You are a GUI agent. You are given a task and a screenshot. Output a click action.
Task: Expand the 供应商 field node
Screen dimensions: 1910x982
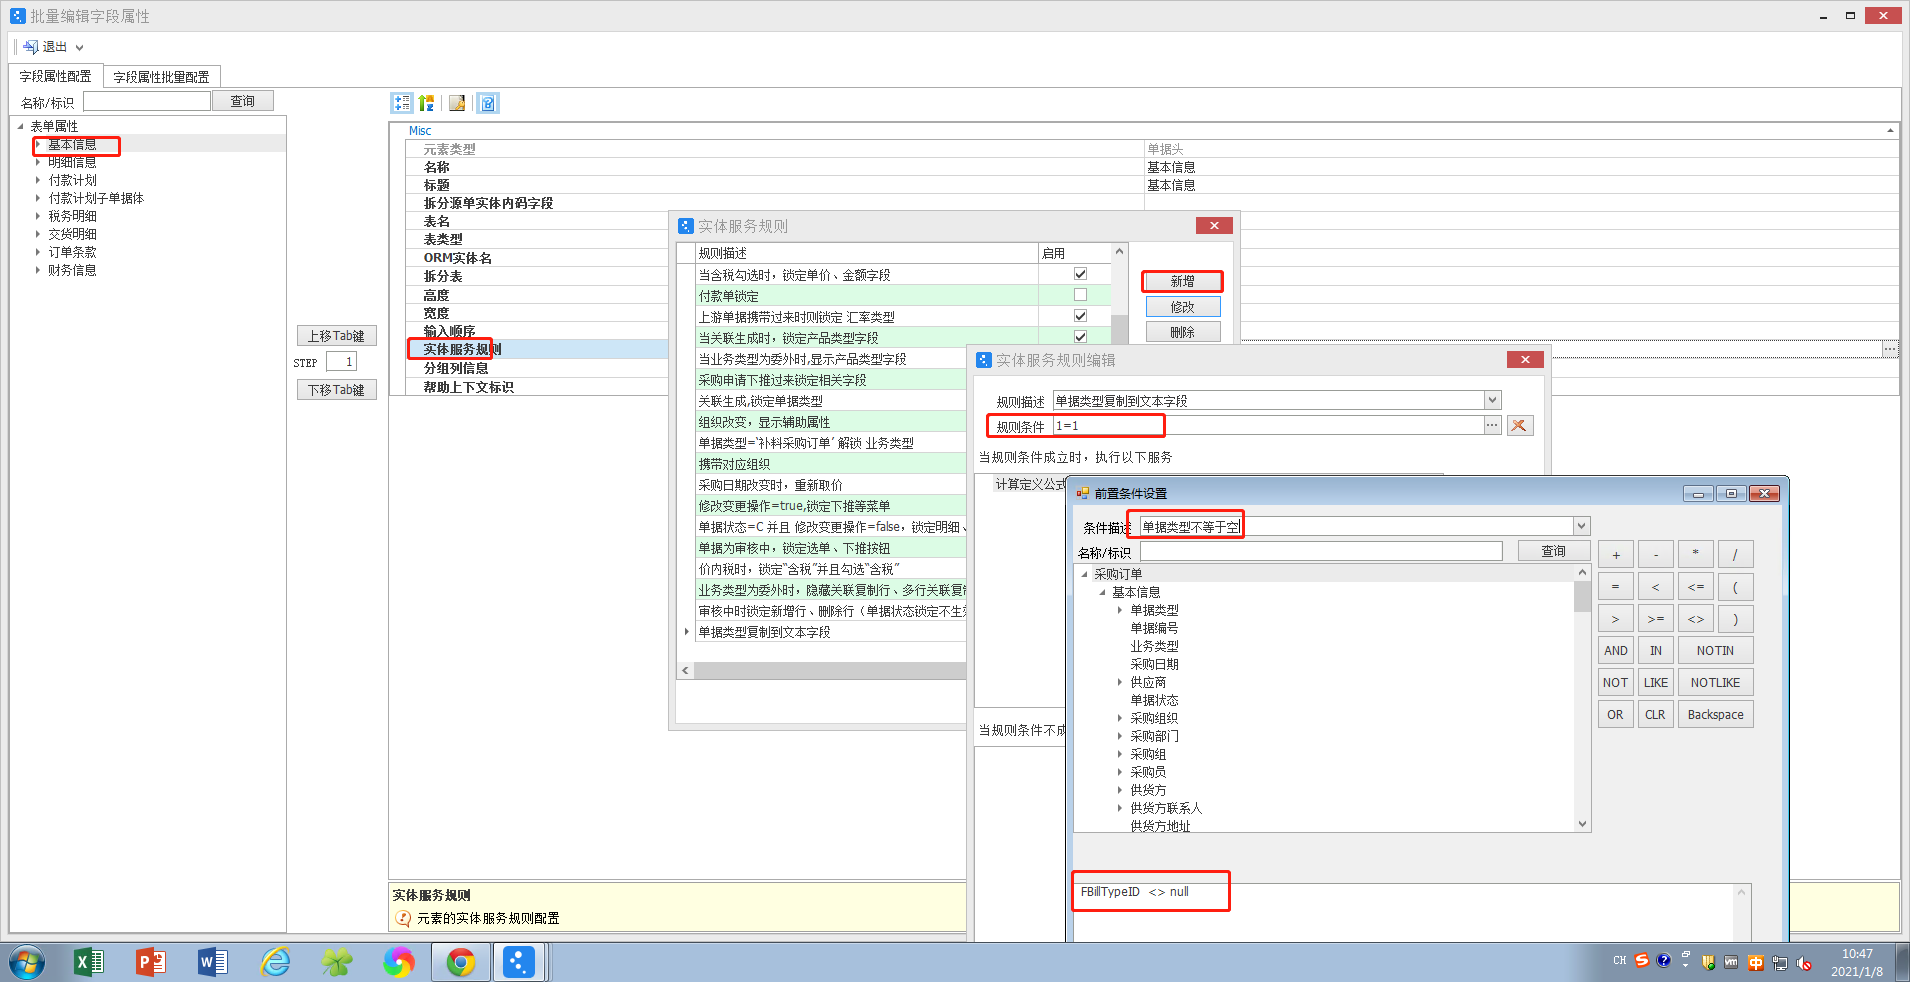[1120, 682]
